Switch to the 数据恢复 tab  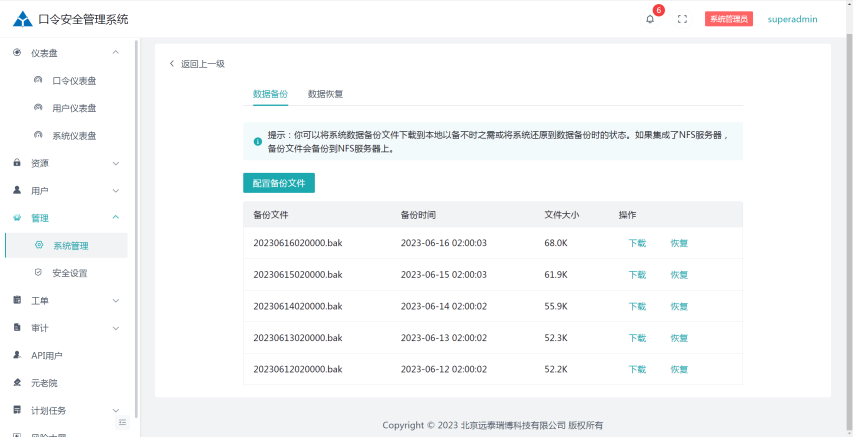click(x=325, y=94)
